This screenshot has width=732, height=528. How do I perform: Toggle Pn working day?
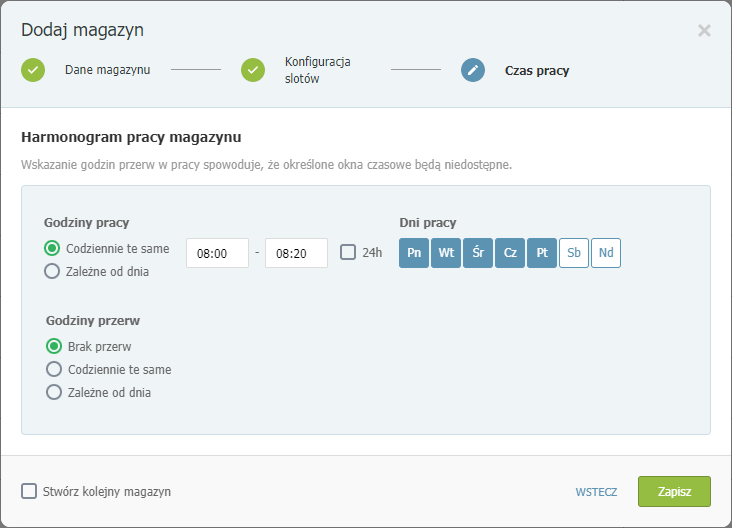pyautogui.click(x=414, y=253)
